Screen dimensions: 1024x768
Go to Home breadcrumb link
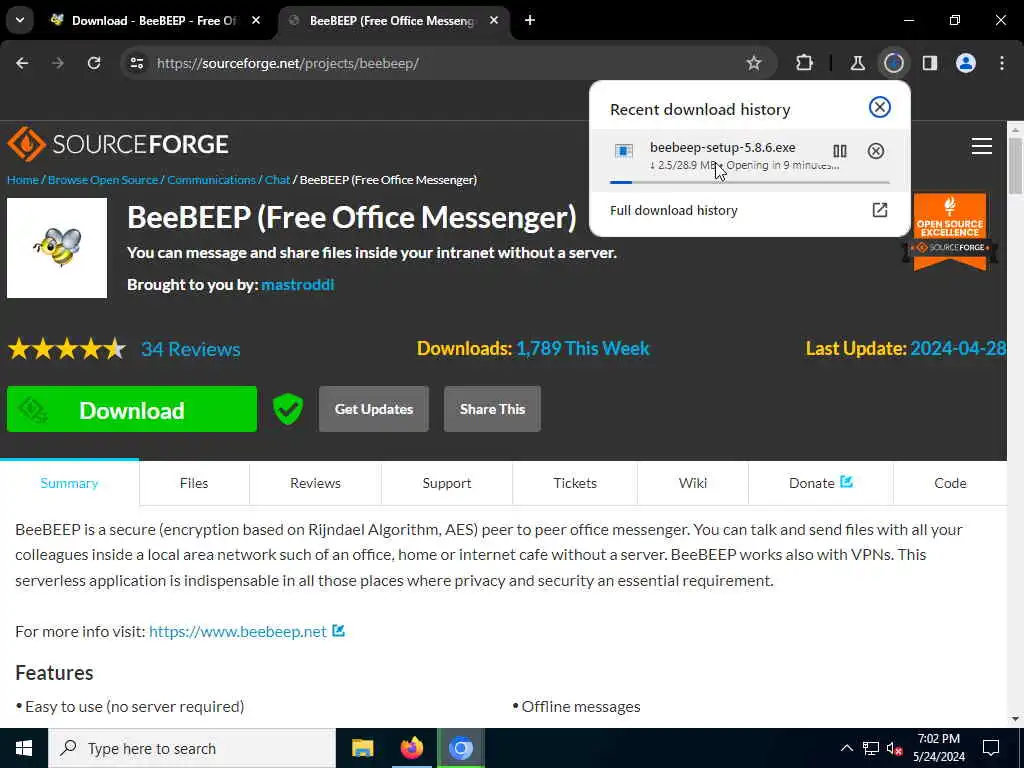(x=23, y=180)
